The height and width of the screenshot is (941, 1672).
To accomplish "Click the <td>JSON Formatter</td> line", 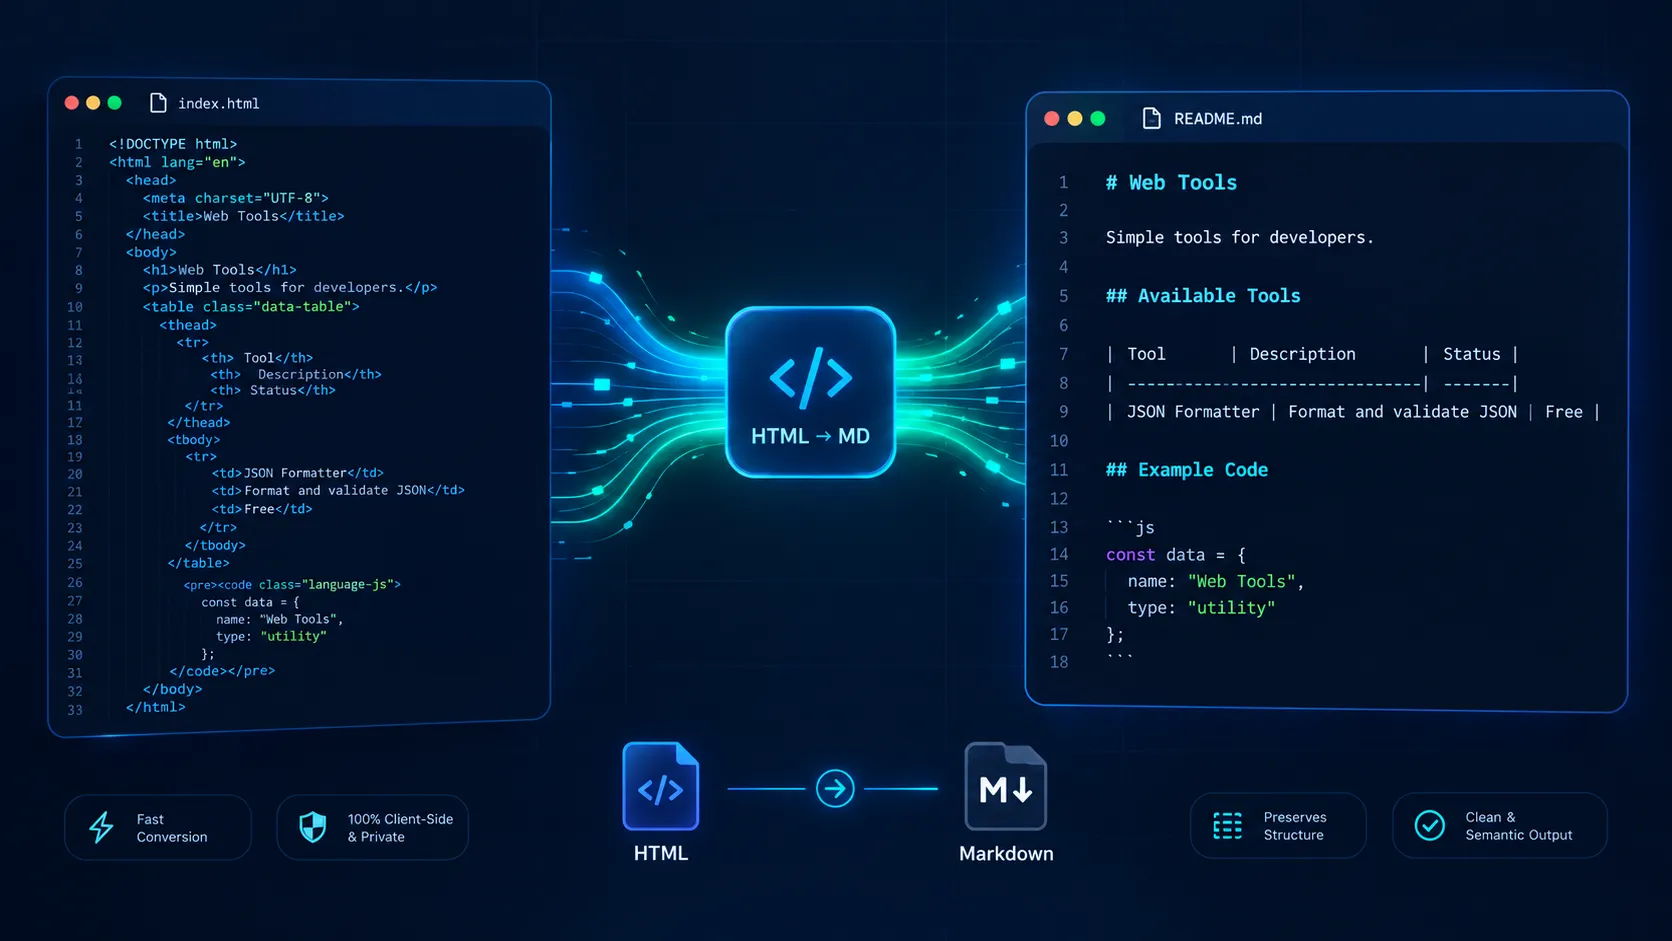I will pyautogui.click(x=297, y=473).
